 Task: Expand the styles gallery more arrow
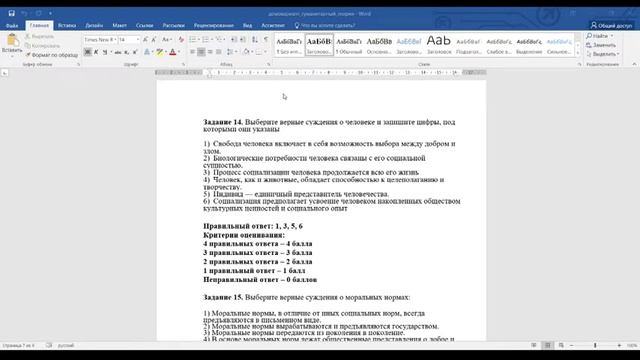578,53
